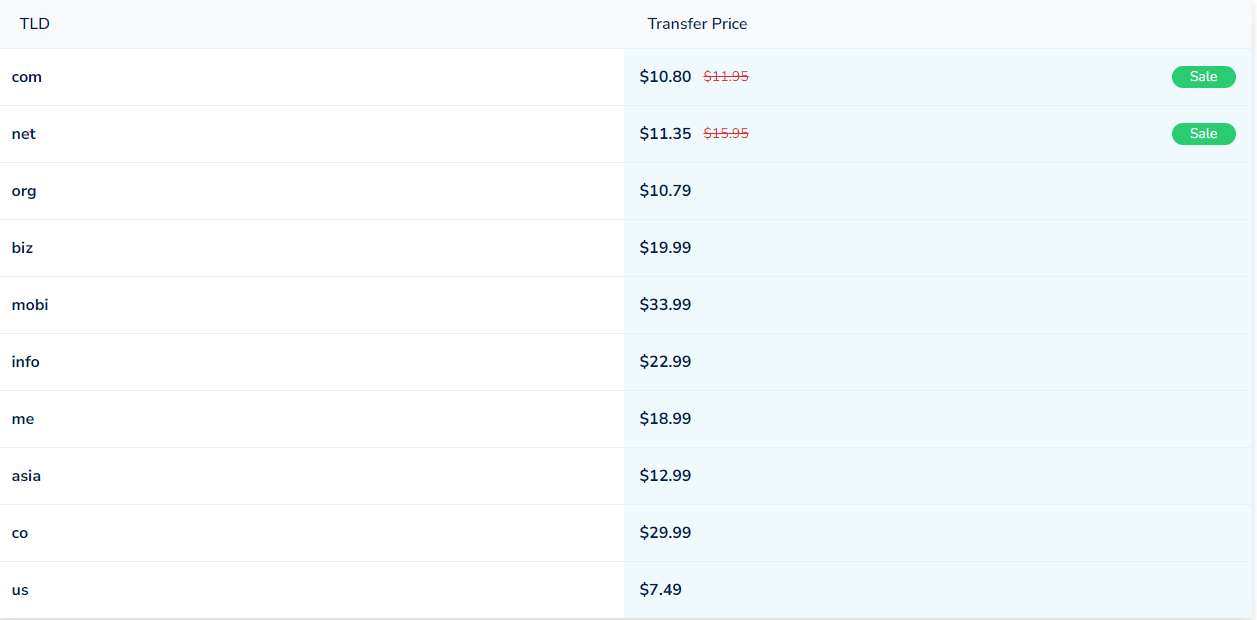Viewport: 1257px width, 620px height.
Task: Select the me TLD row label
Action: tap(23, 419)
